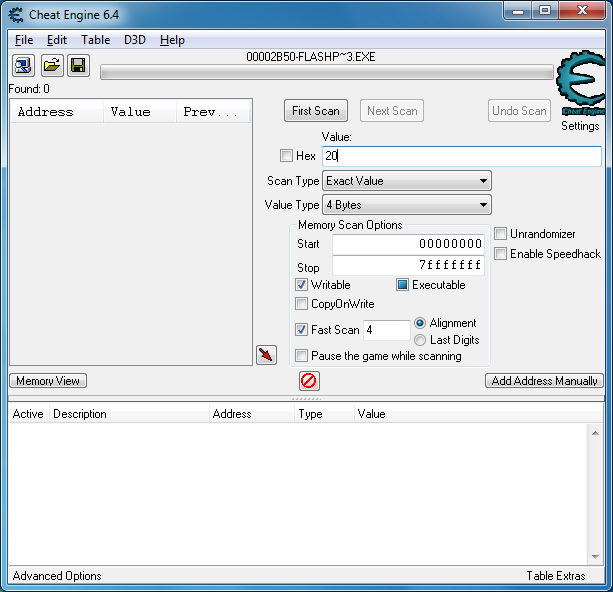Click the floppy disk save icon
This screenshot has width=613, height=592.
[79, 65]
